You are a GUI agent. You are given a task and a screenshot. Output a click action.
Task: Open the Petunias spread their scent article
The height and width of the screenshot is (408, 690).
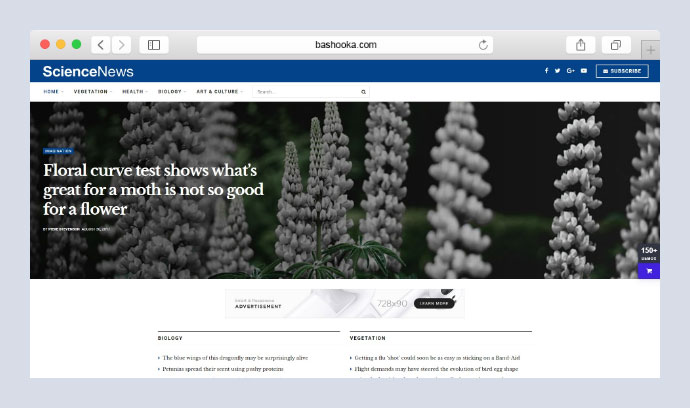pyautogui.click(x=223, y=369)
